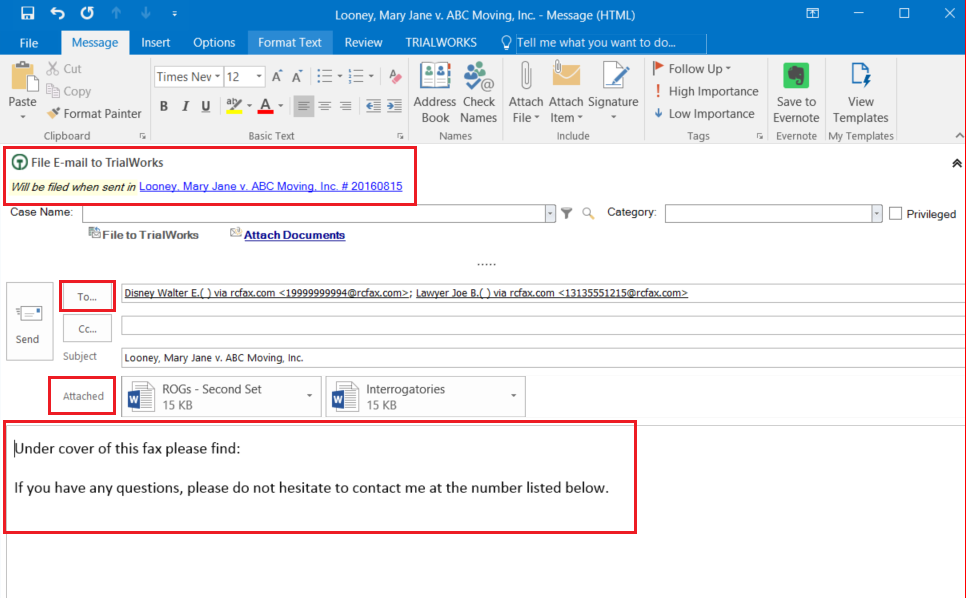Image resolution: width=966 pixels, height=598 pixels.
Task: Click the Tell me what you want field
Action: tap(610, 42)
